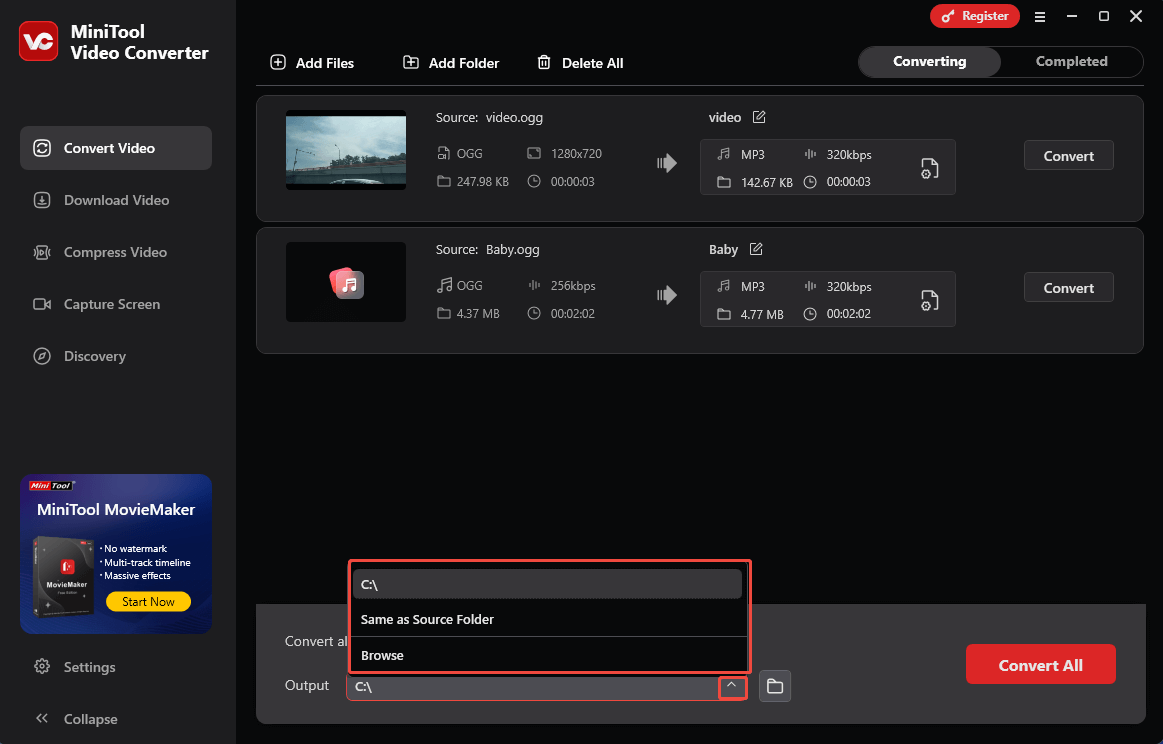The width and height of the screenshot is (1163, 744).
Task: Collapse the Output path dropdown with the chevron
Action: (731, 686)
